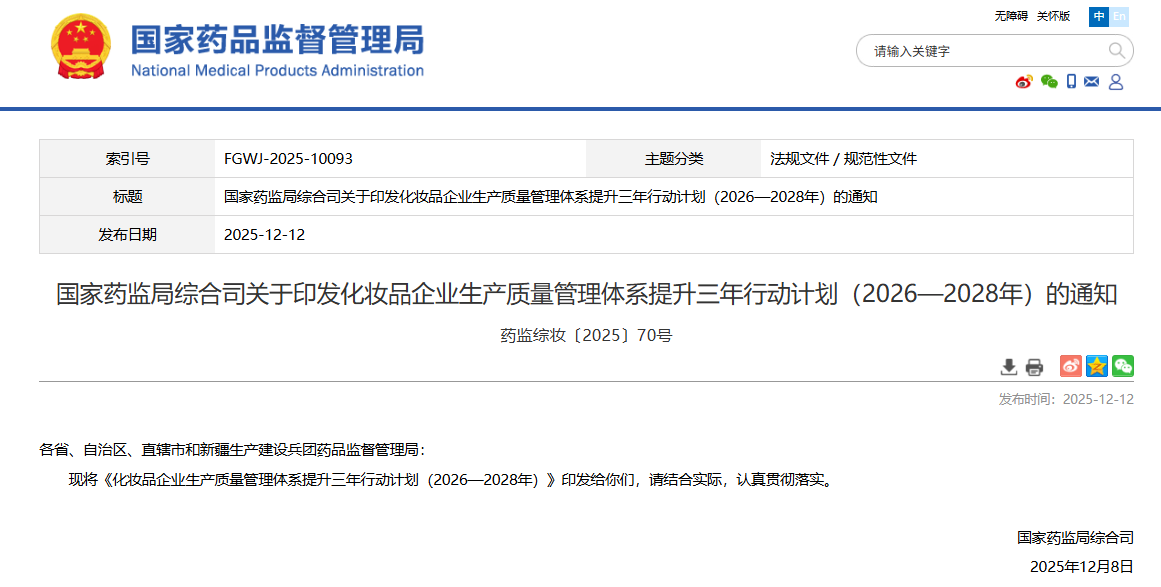The width and height of the screenshot is (1161, 587).
Task: Switch language to English (En)
Action: point(1119,16)
